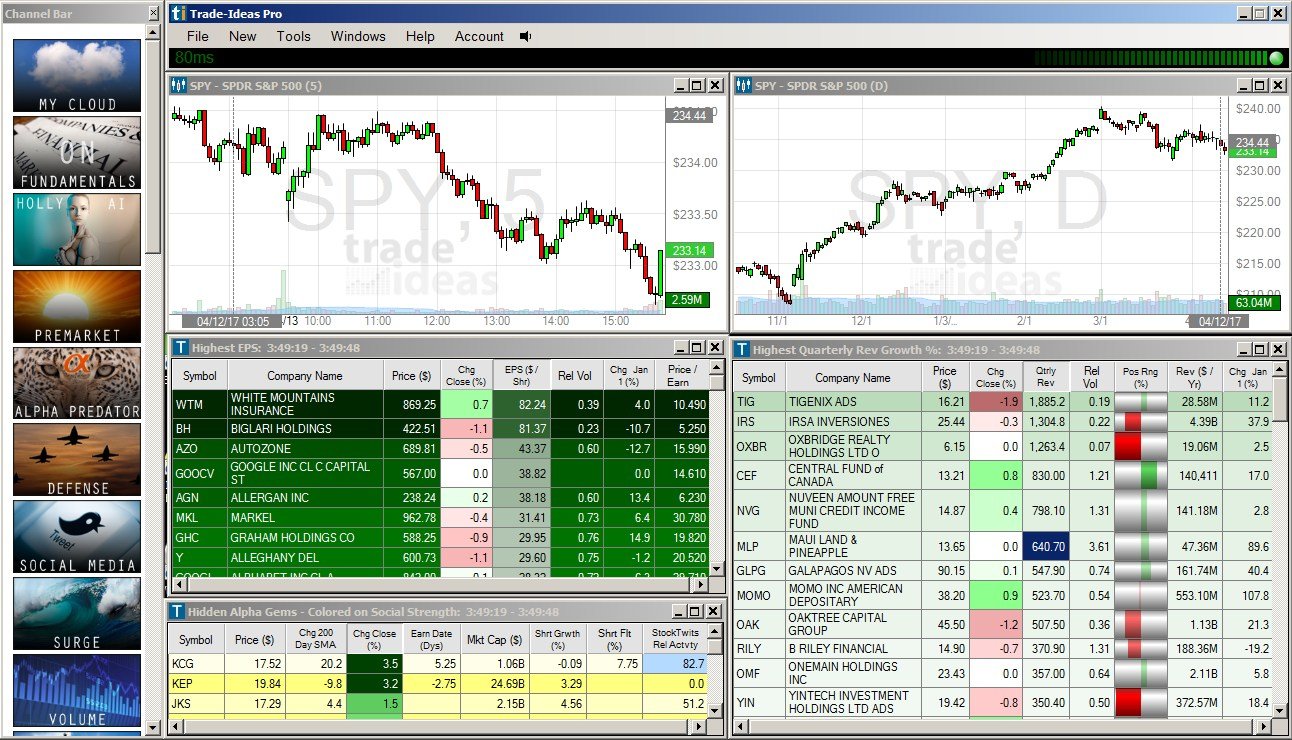Click the Pos Rng bar for OXBR
This screenshot has width=1292, height=740.
(1140, 447)
